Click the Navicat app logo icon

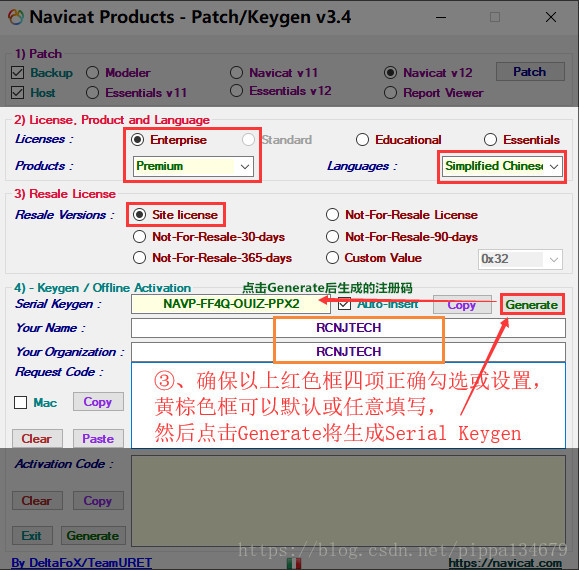click(x=16, y=17)
